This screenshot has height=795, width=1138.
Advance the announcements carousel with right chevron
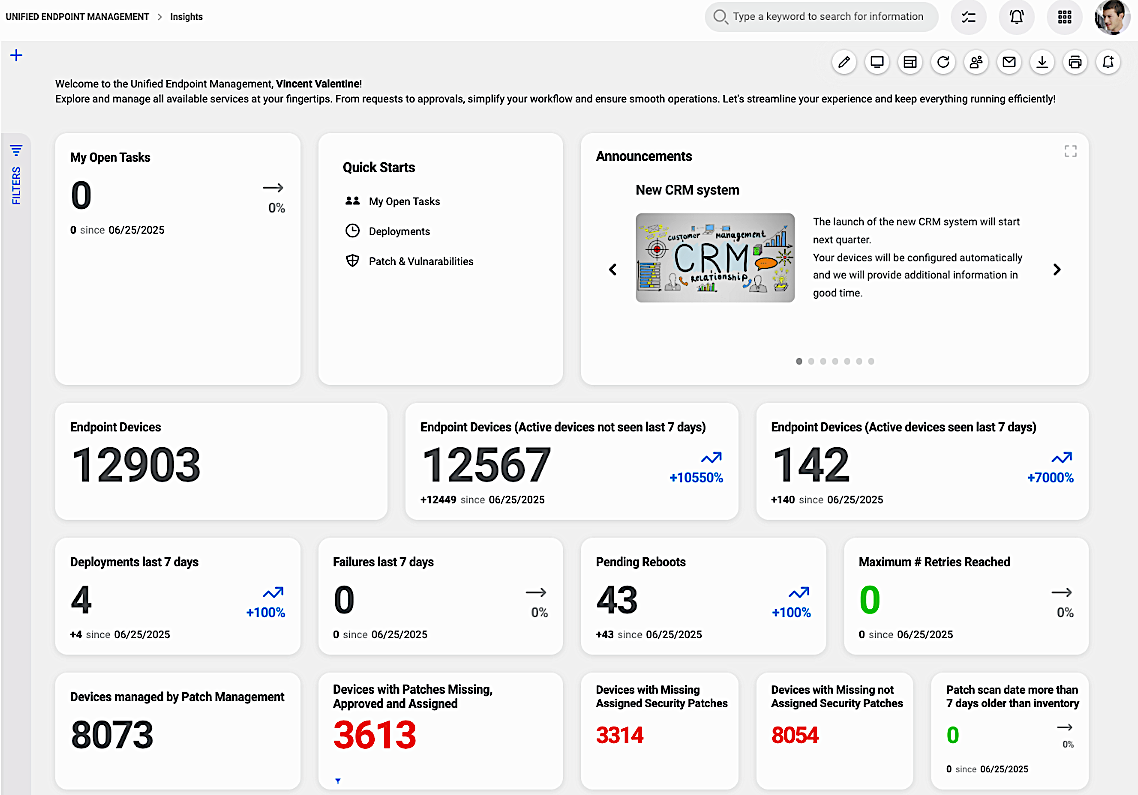click(x=1057, y=269)
